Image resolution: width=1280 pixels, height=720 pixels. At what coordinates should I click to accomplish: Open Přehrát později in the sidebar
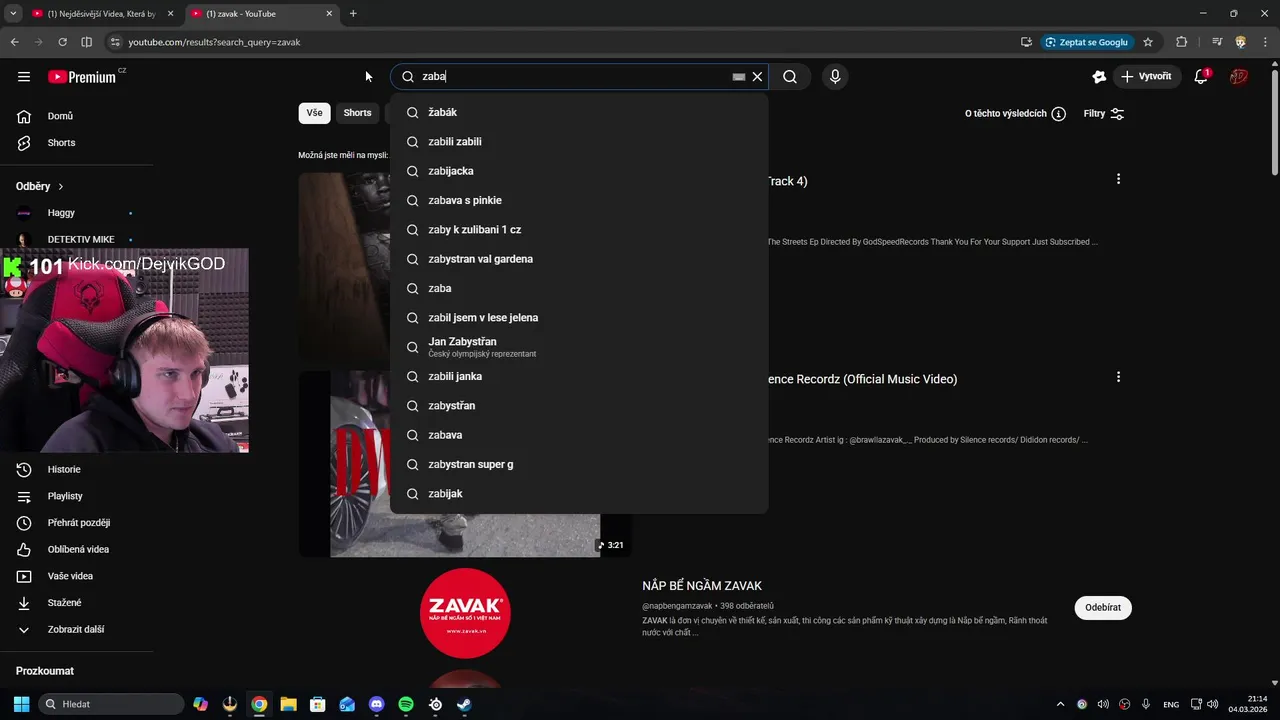(x=77, y=523)
